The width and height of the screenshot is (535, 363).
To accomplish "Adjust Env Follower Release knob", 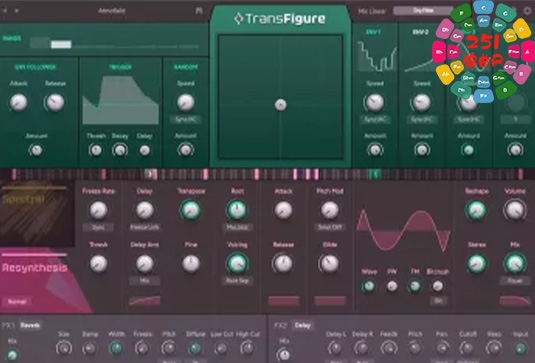I will click(55, 102).
